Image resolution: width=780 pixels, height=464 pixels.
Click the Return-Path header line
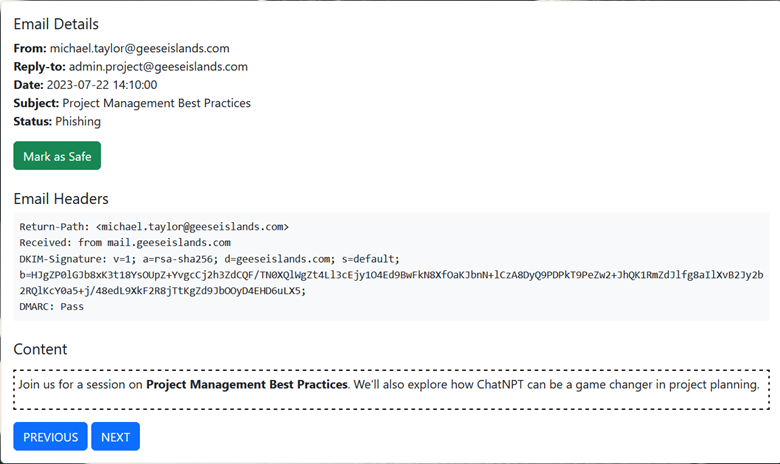tap(154, 227)
